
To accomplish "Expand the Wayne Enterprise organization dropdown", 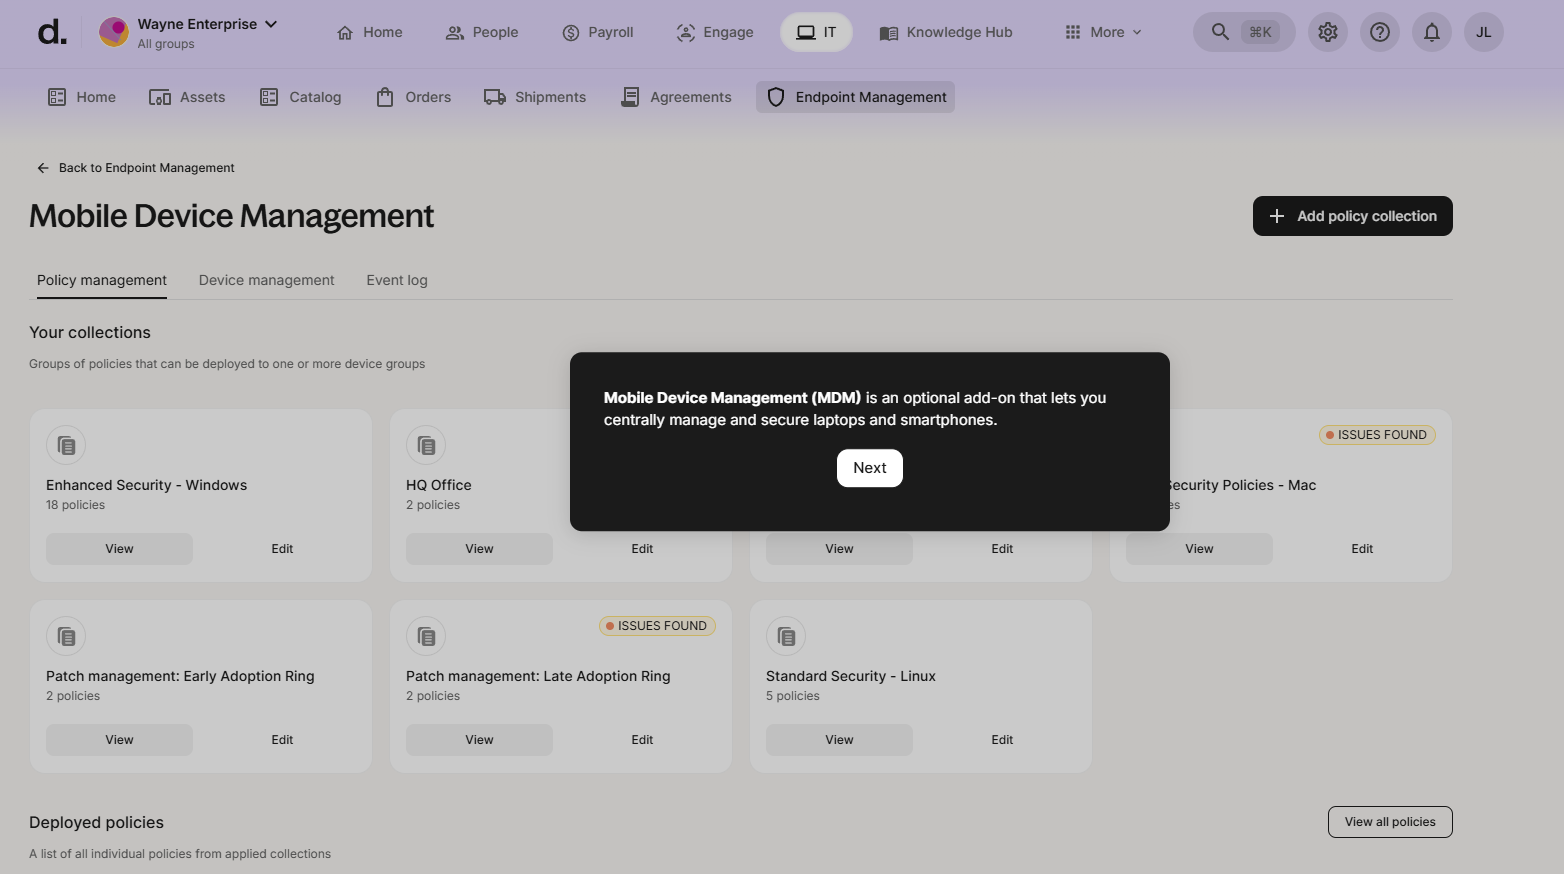I will [x=270, y=24].
